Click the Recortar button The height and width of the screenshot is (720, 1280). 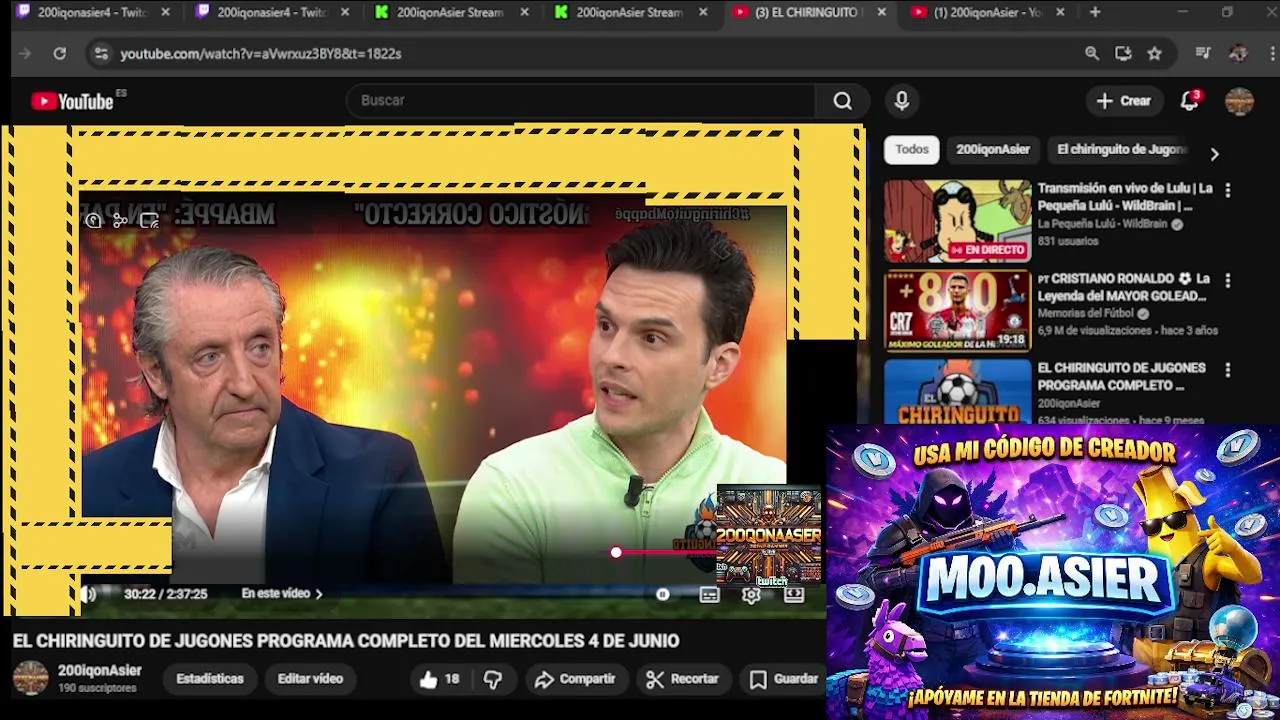coord(682,679)
